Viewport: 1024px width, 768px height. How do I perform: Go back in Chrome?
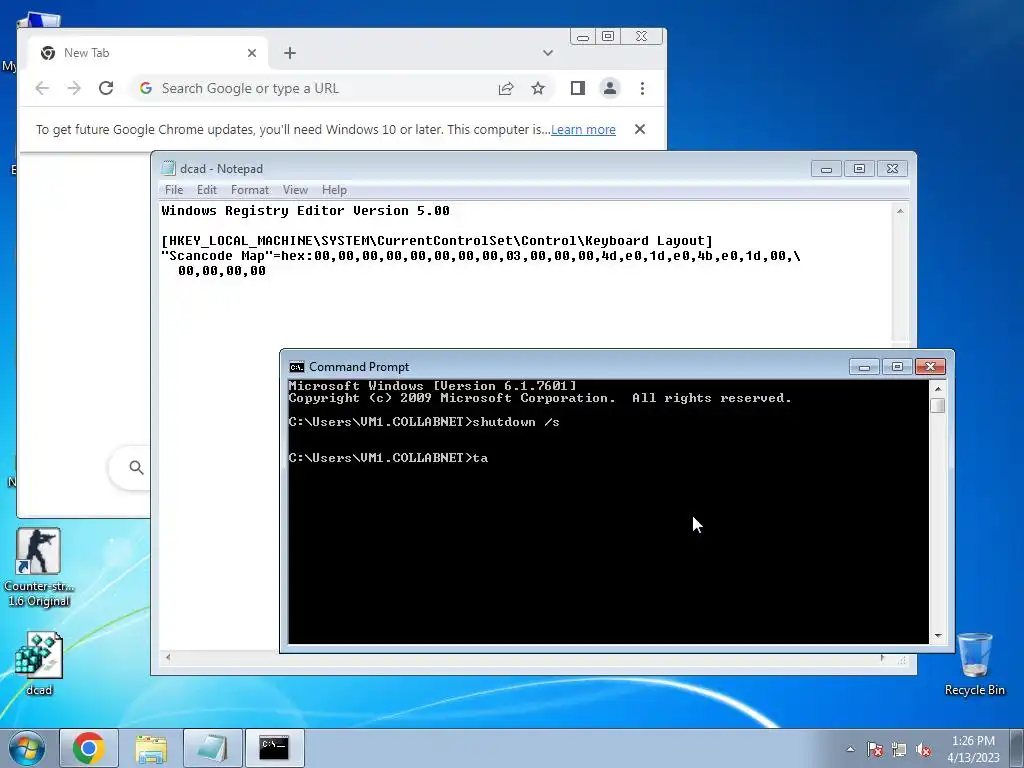pos(42,88)
